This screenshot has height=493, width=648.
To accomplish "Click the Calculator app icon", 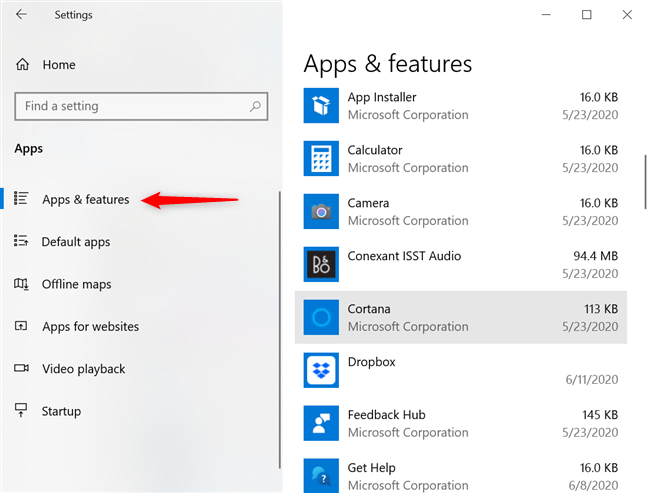I will point(321,158).
